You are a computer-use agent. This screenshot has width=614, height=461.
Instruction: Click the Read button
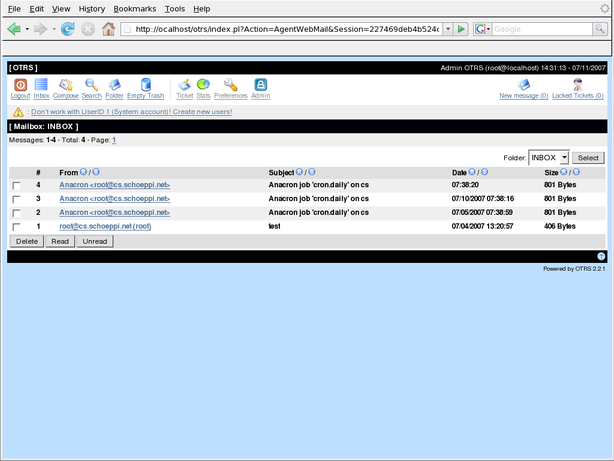pos(60,241)
